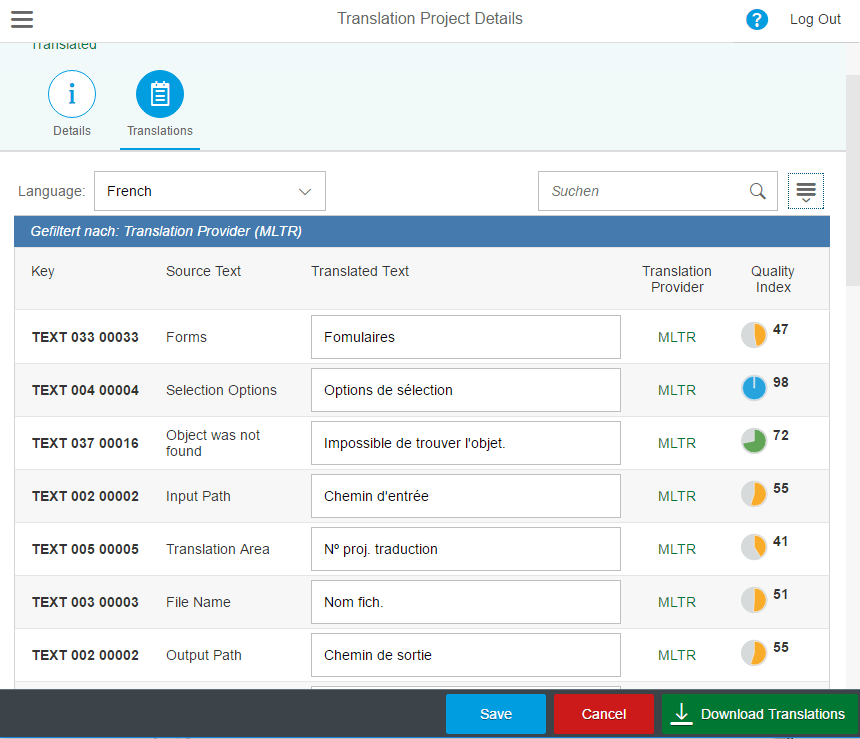Open the MLTR provider link in the Output Path row
The image size is (860, 739).
click(676, 654)
